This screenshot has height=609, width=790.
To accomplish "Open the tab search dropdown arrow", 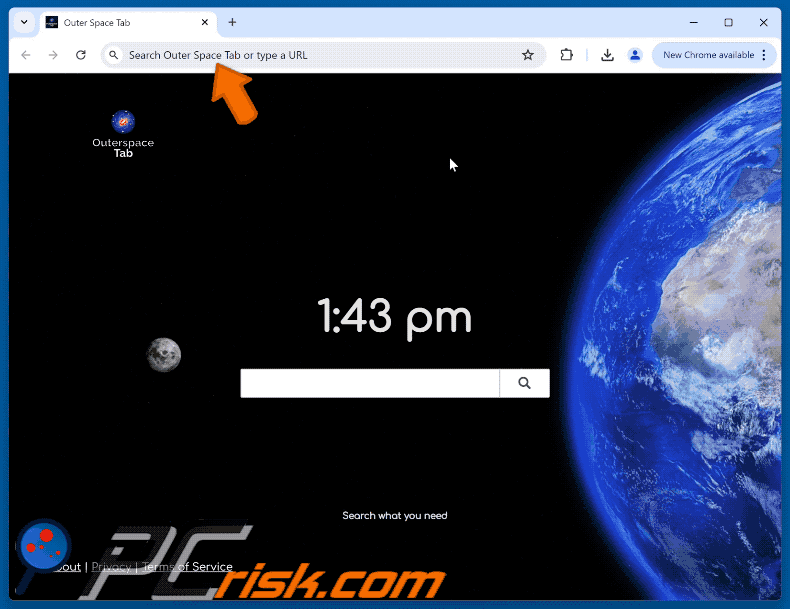I will click(x=24, y=22).
